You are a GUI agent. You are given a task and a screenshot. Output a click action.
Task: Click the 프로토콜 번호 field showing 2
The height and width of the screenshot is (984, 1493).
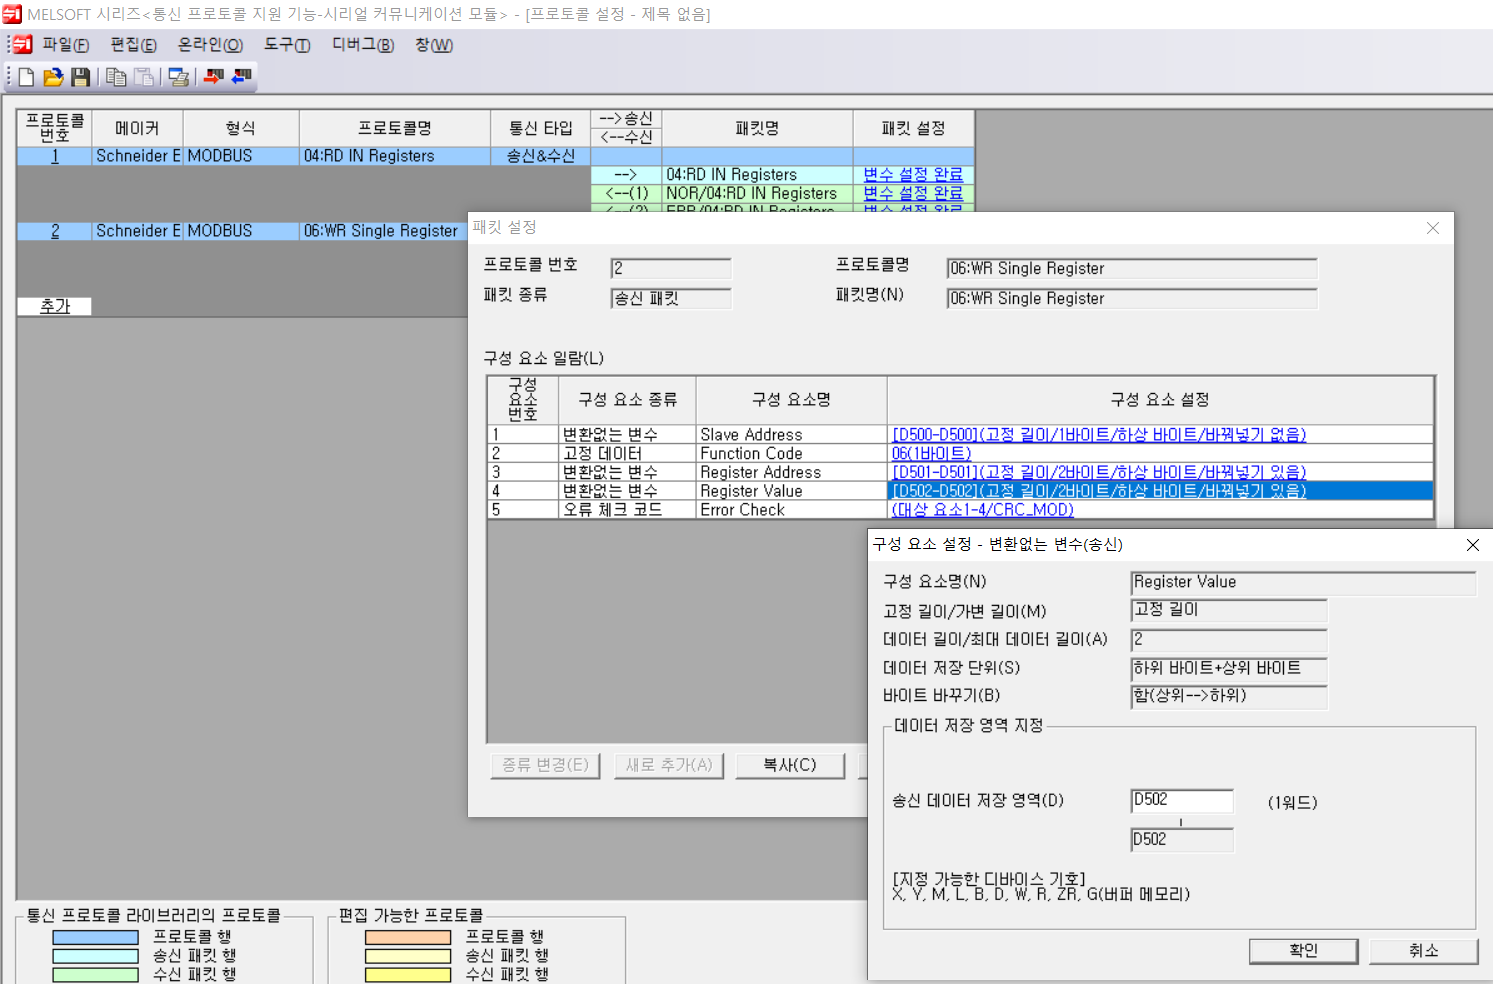[671, 268]
